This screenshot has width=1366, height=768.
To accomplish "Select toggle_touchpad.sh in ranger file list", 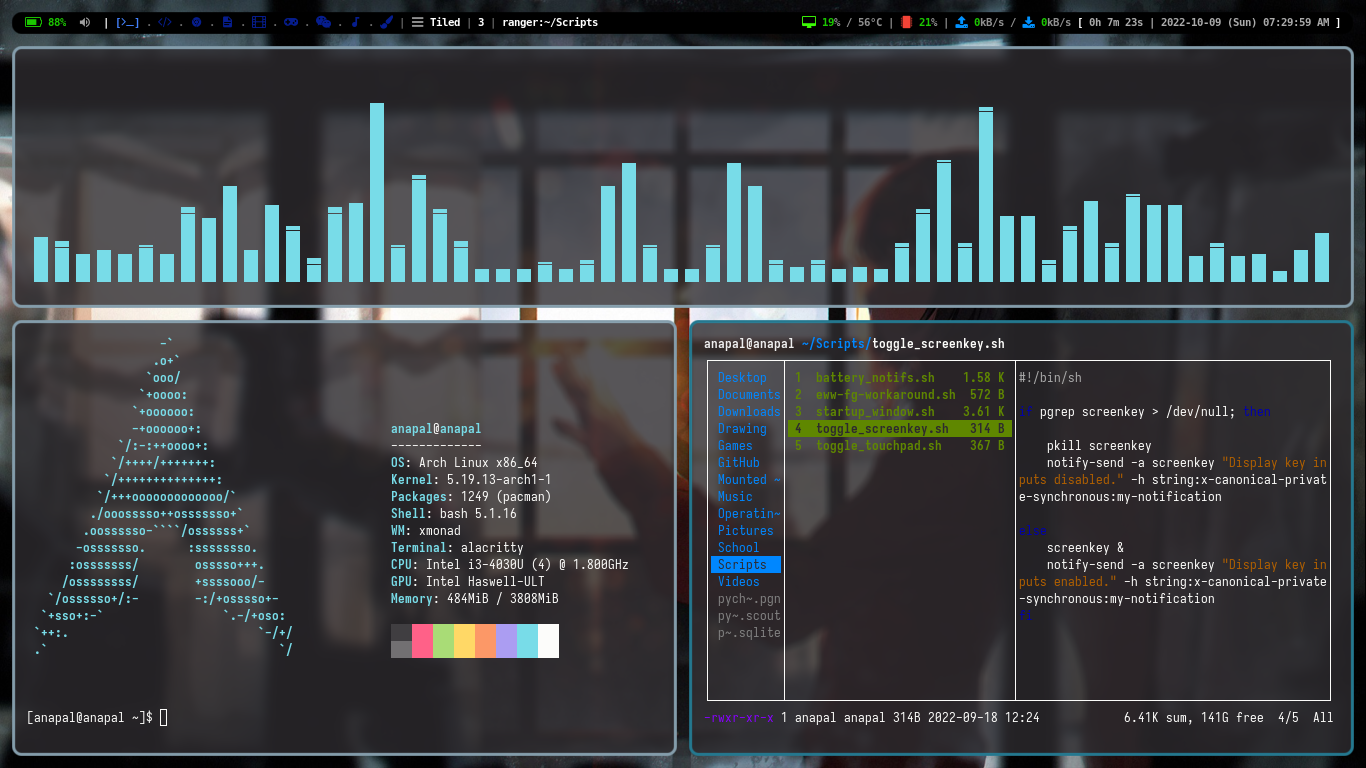I will 900,445.
